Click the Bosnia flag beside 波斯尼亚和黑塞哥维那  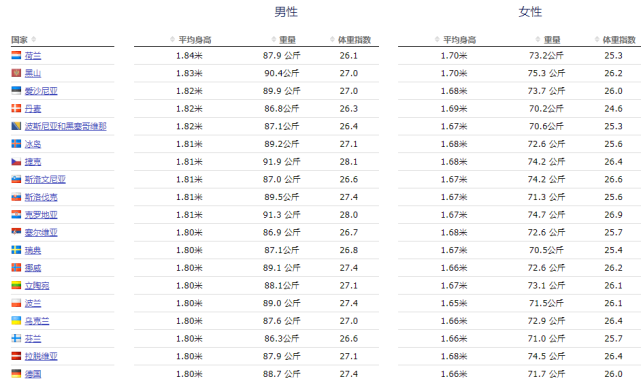point(16,126)
